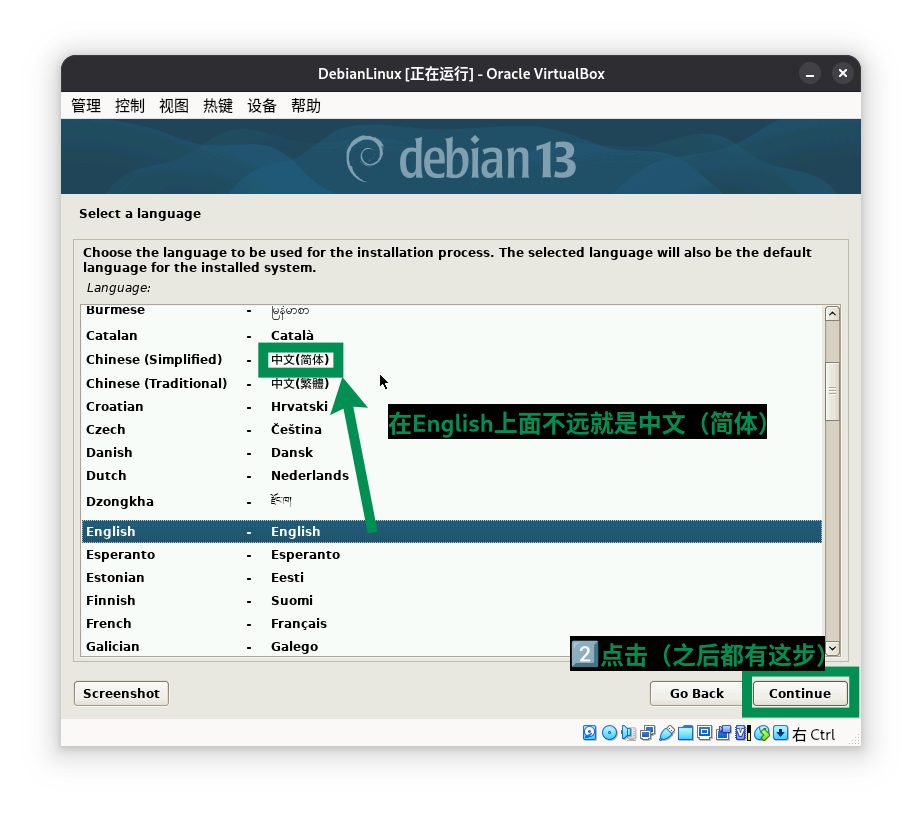Viewport: 922px width, 813px height.
Task: Select the Finnish language row
Action: 452,600
